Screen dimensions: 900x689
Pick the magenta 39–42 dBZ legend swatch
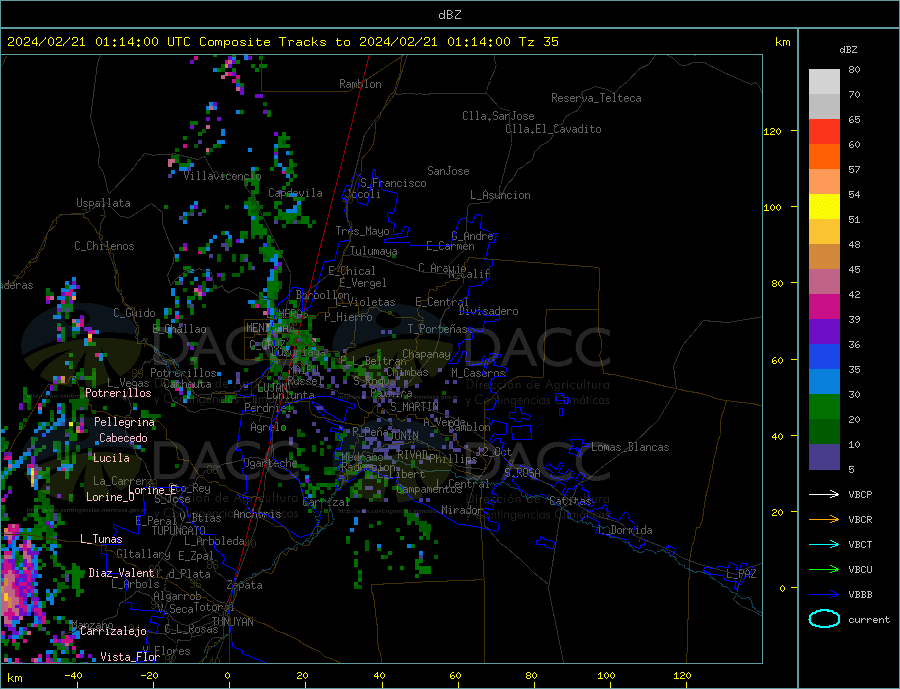pos(824,307)
